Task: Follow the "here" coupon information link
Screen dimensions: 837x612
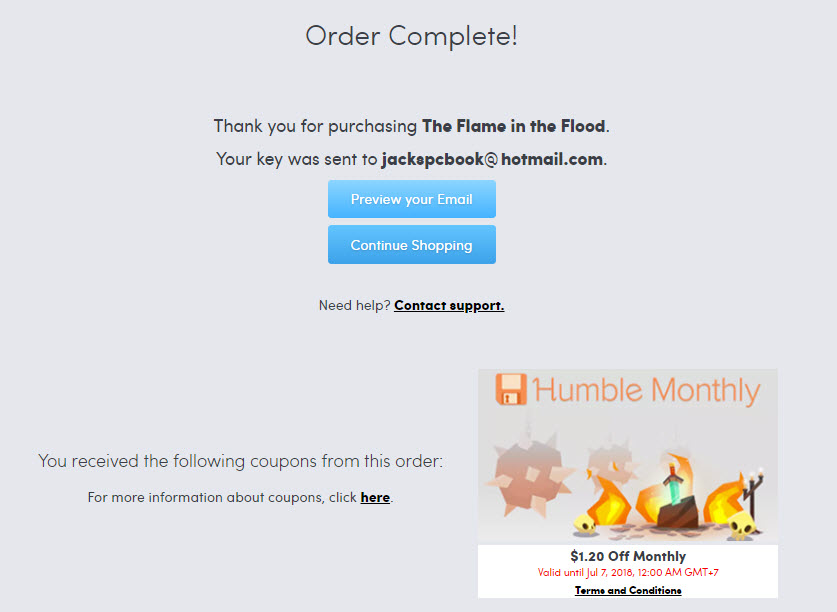Action: click(x=375, y=497)
